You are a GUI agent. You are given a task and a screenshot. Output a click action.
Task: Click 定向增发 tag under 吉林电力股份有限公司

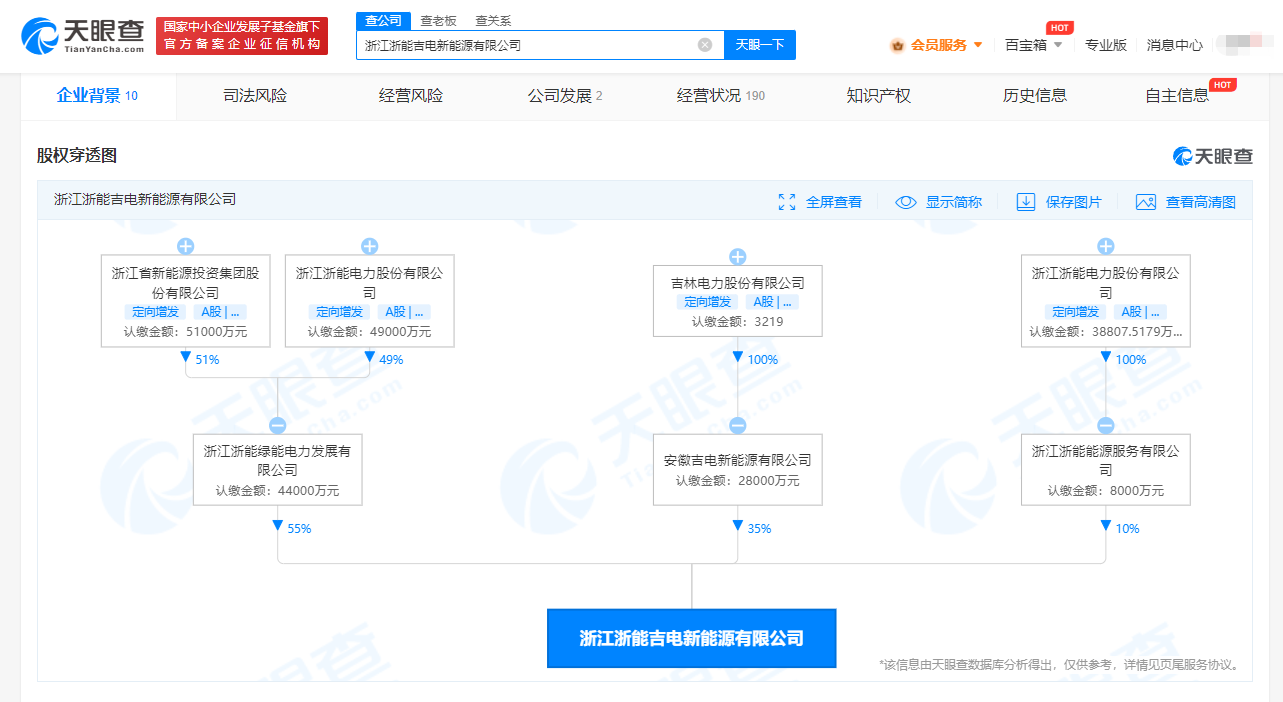tap(708, 302)
